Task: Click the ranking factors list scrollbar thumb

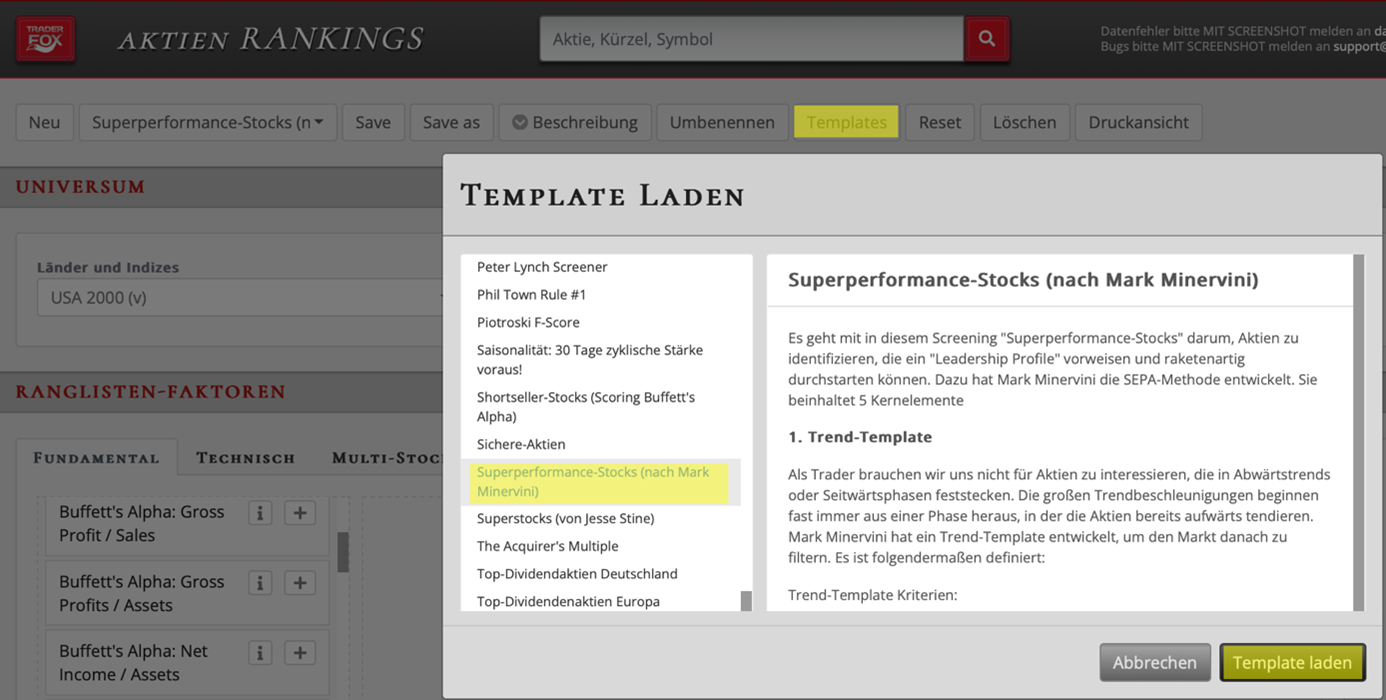Action: point(343,552)
